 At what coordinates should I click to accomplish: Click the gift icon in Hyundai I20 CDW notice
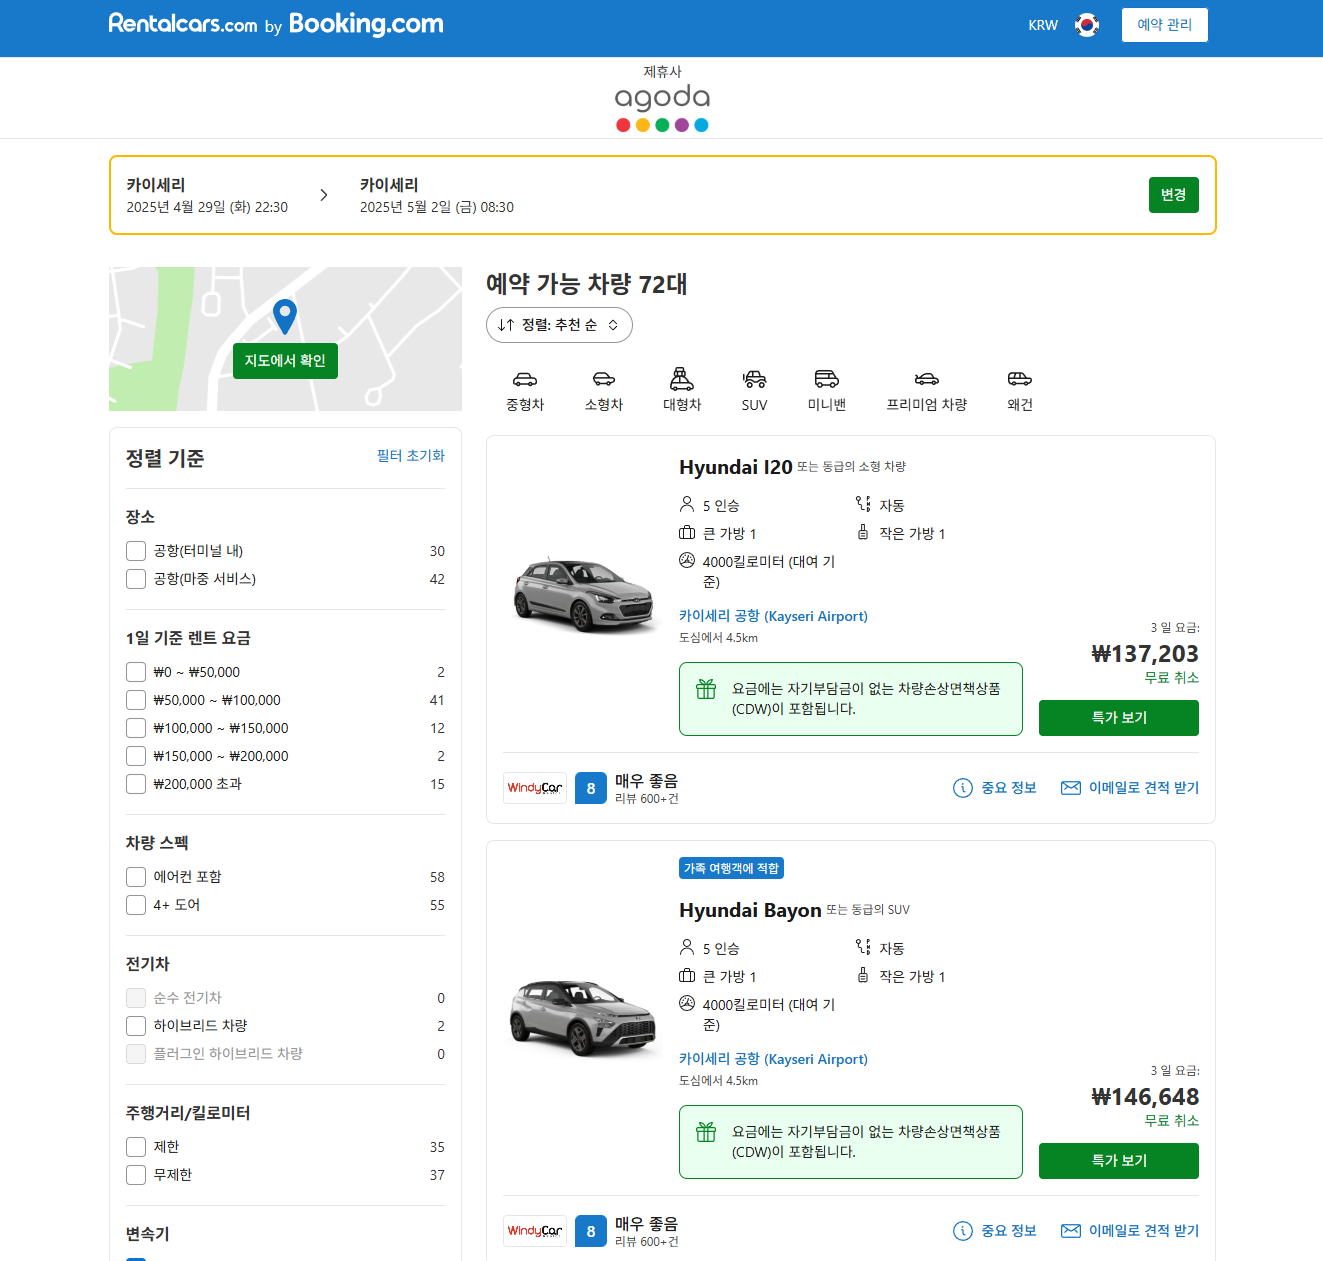706,689
